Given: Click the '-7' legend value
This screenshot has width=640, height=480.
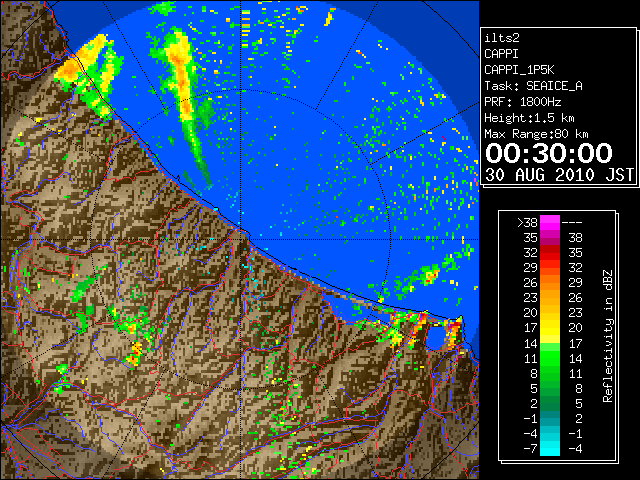Looking at the screenshot, I should tap(530, 449).
